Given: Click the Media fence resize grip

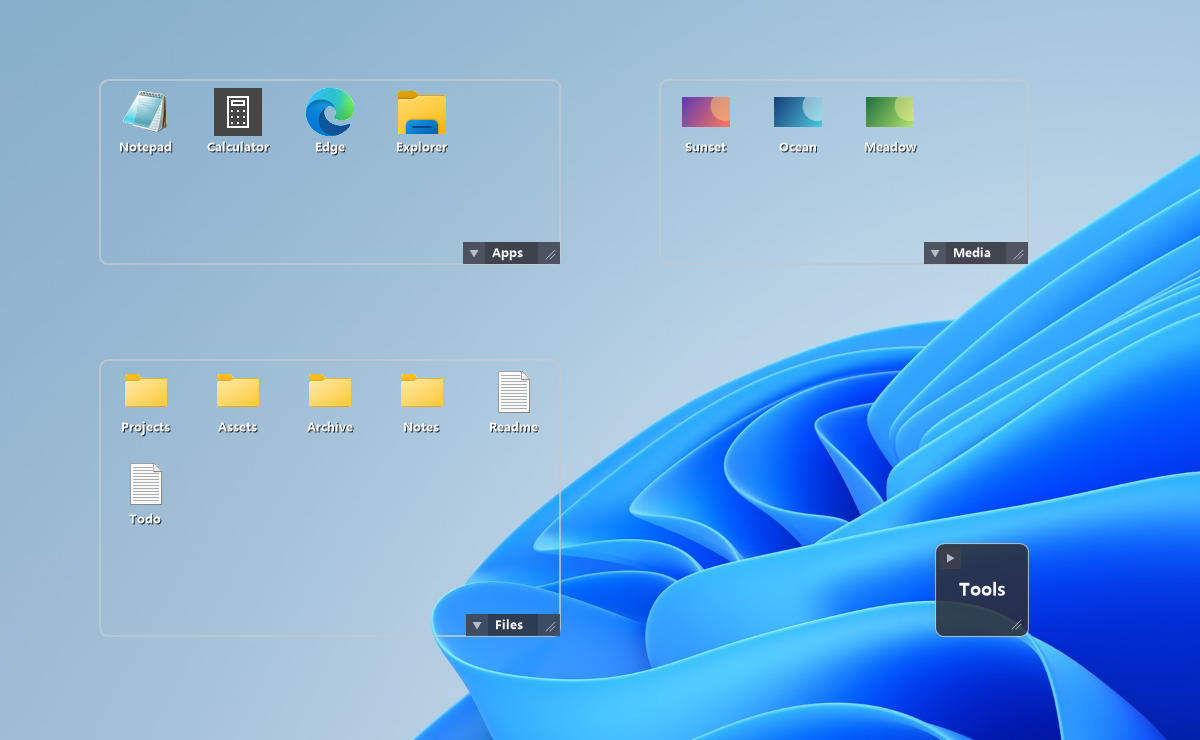Looking at the screenshot, I should click(x=1017, y=254).
